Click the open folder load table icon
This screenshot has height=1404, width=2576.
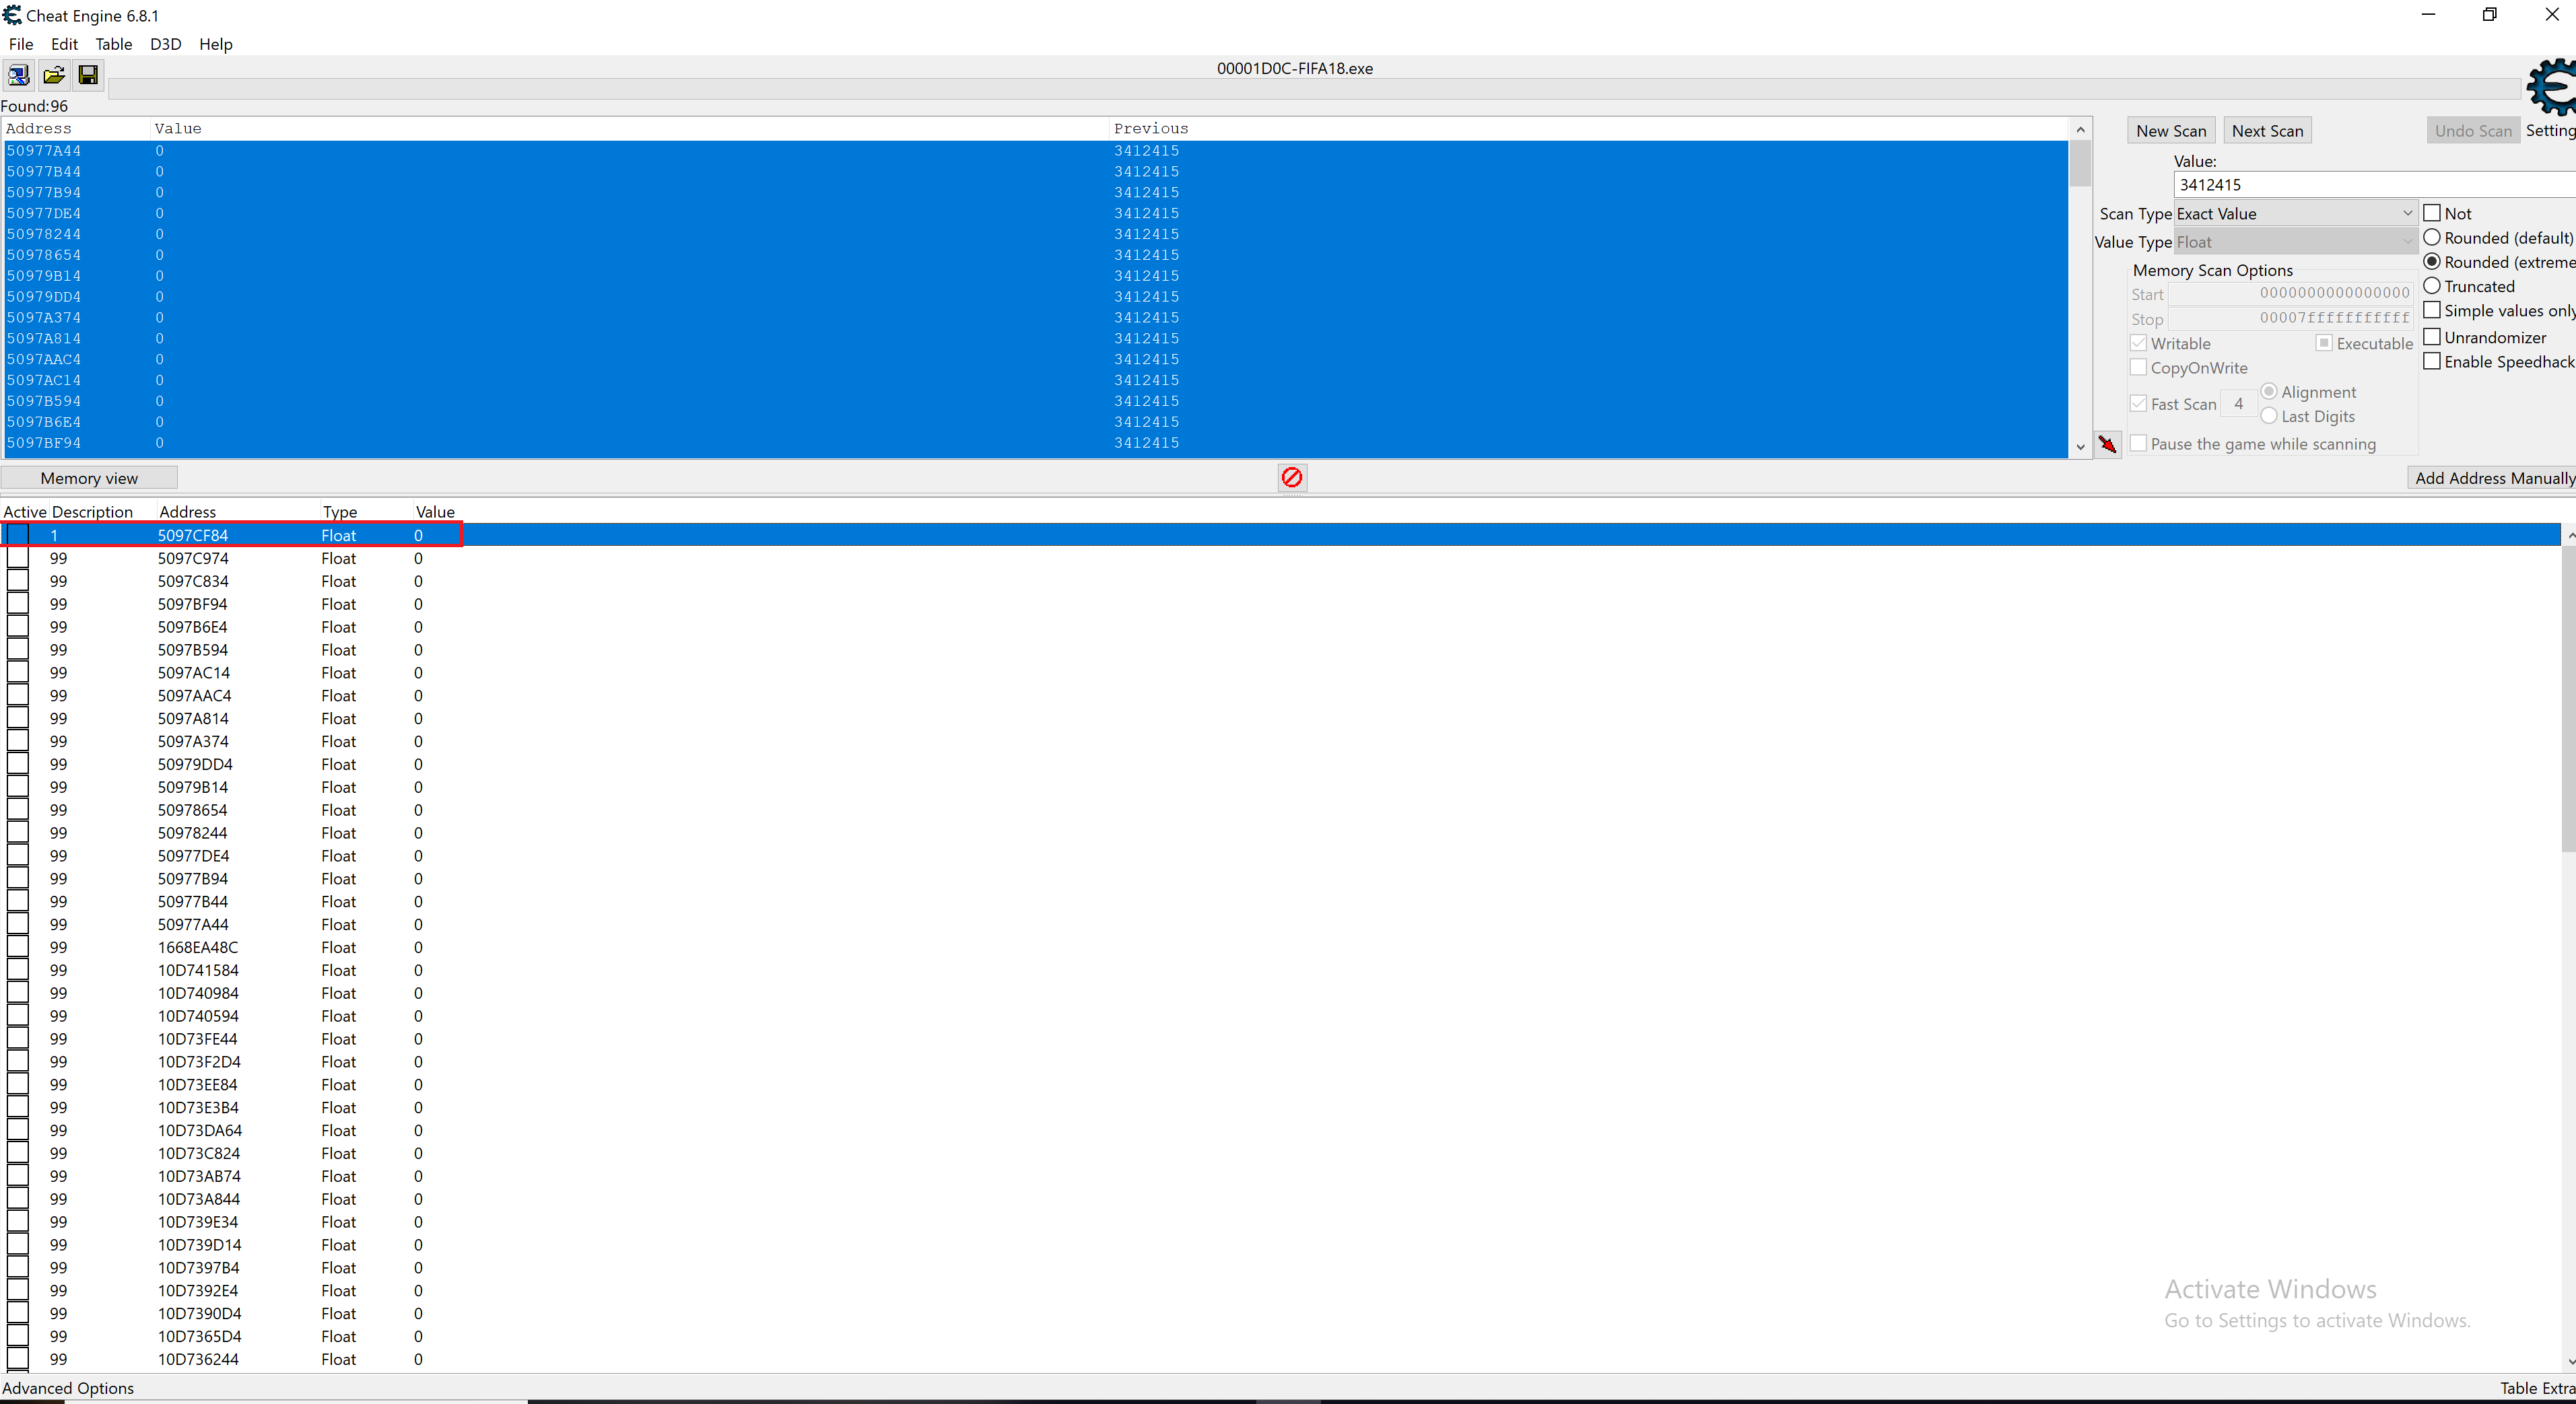coord(54,75)
